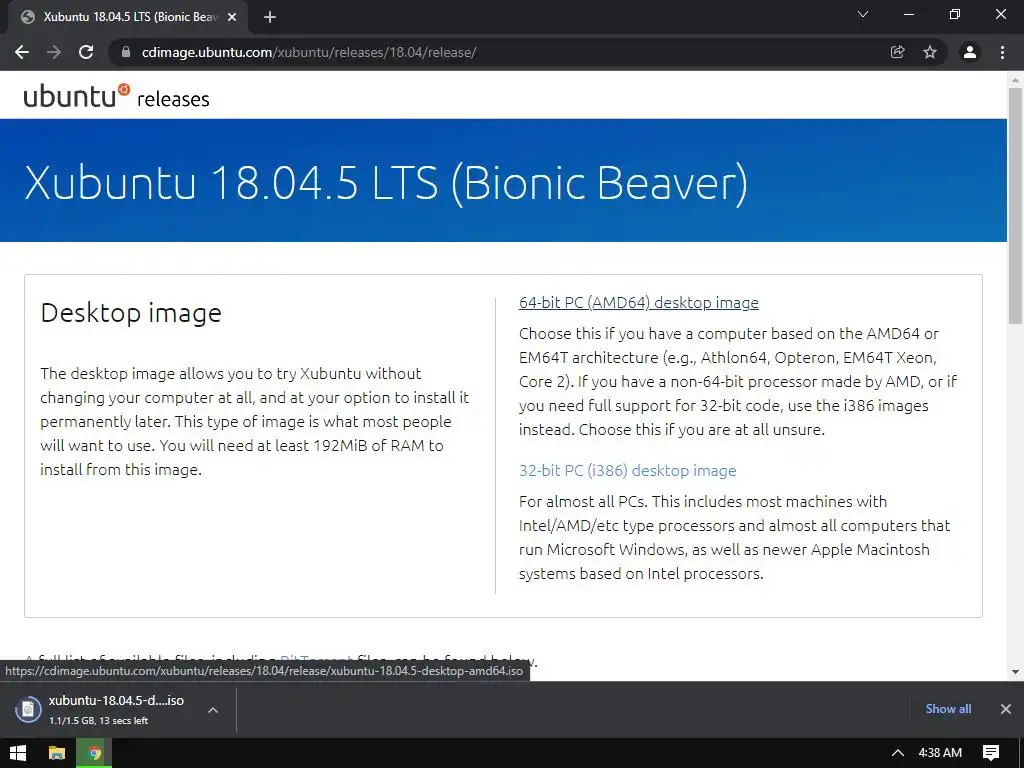Click the address bar URL

tap(309, 52)
